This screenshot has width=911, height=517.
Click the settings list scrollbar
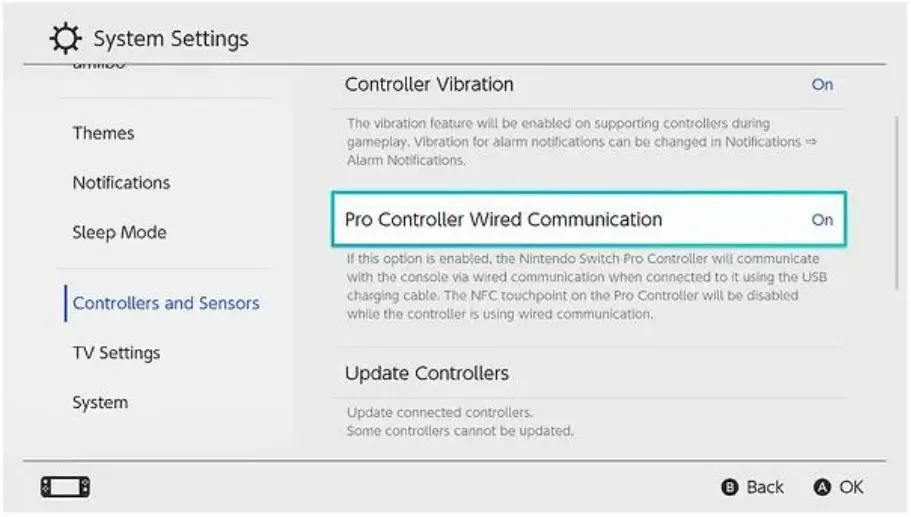pos(897,200)
